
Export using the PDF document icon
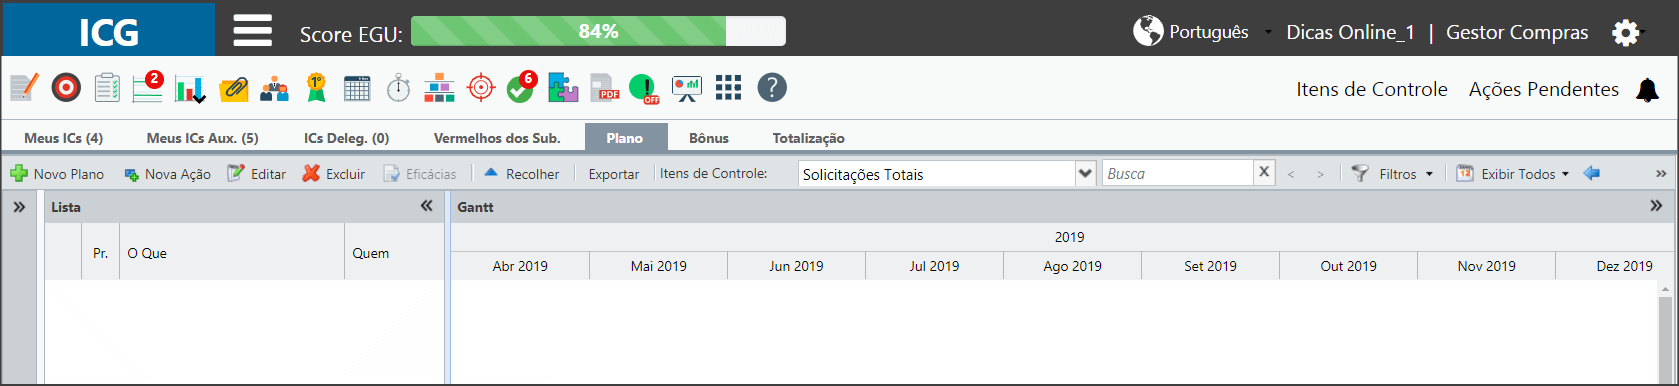click(605, 88)
